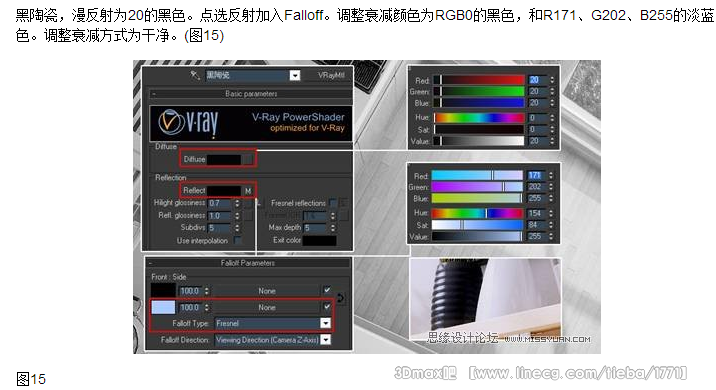Viewport: 716px width, 390px height.
Task: Click the Red value field showing 171
Action: coord(537,175)
